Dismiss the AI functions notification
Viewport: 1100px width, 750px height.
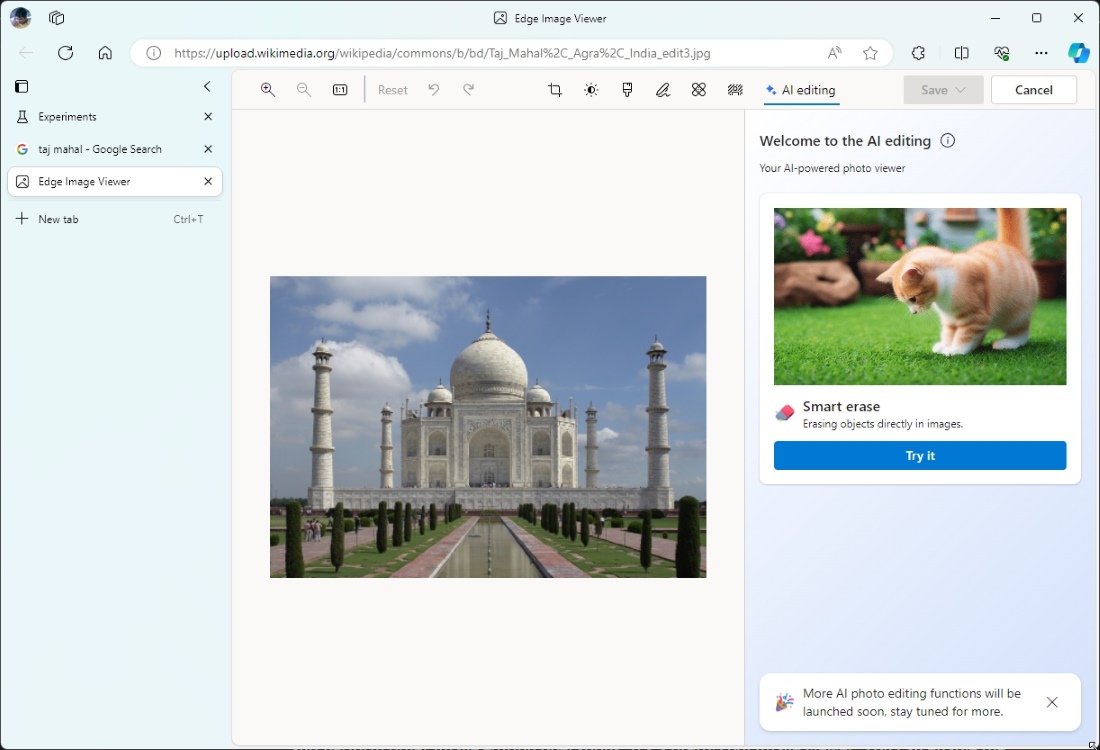[x=1052, y=702]
